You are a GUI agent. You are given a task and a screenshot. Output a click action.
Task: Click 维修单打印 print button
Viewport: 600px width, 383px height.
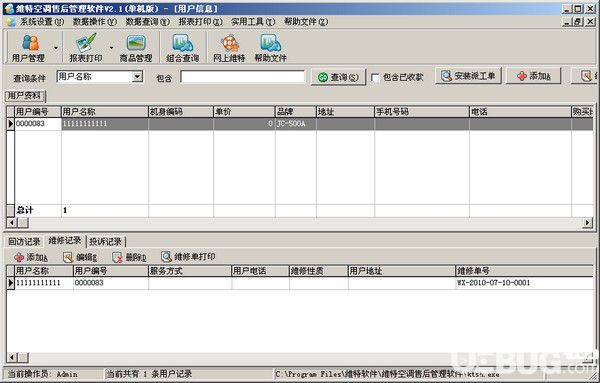pyautogui.click(x=188, y=256)
